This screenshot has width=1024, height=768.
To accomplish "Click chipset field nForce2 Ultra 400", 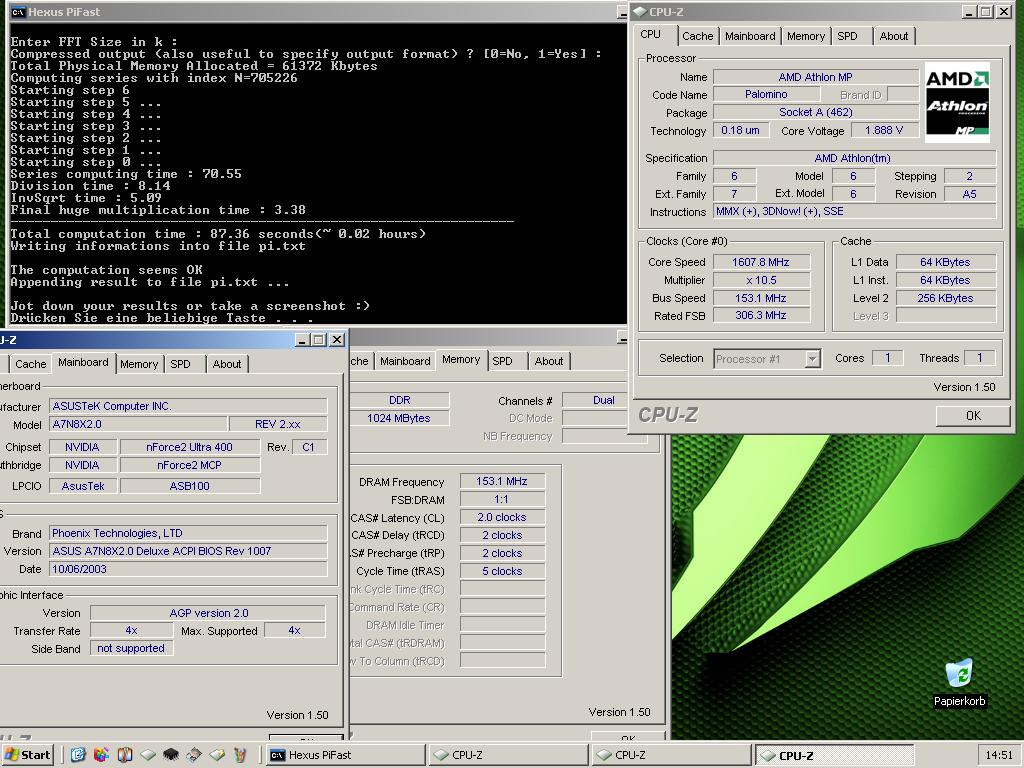I will 189,447.
